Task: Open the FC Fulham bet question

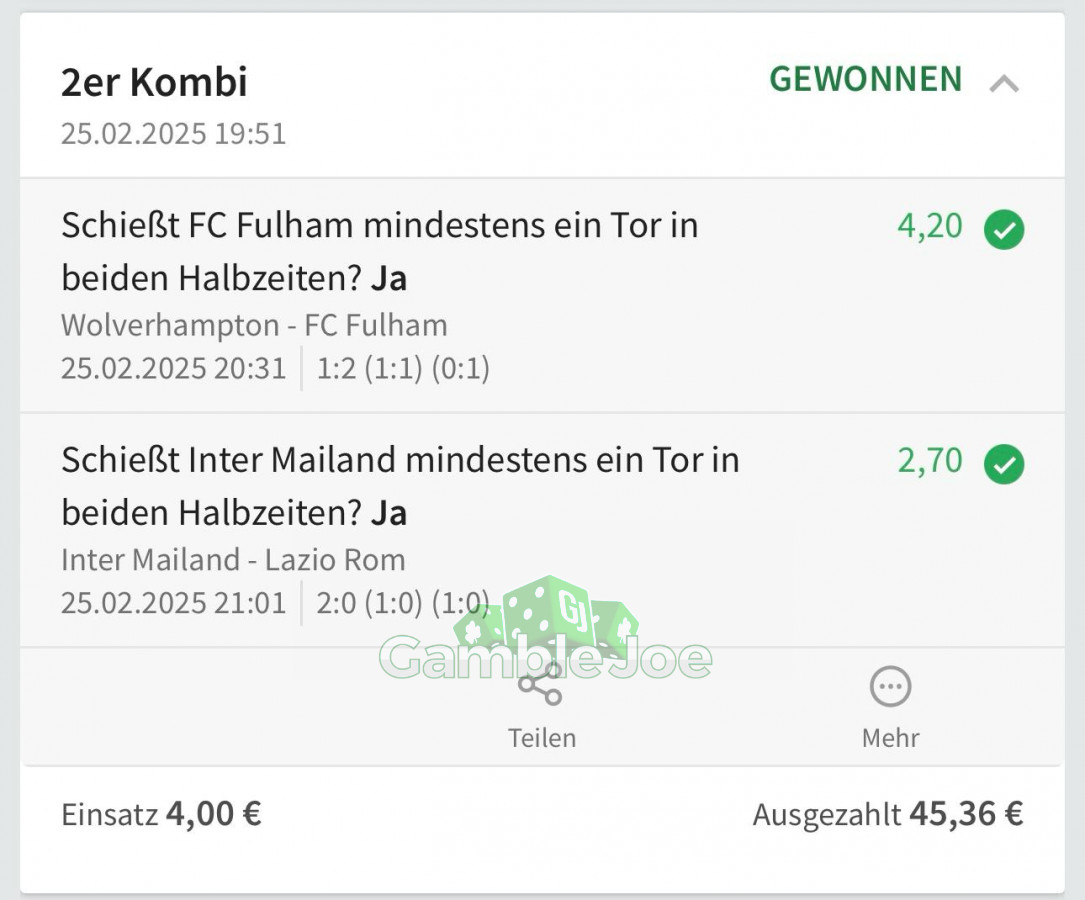Action: 380,252
